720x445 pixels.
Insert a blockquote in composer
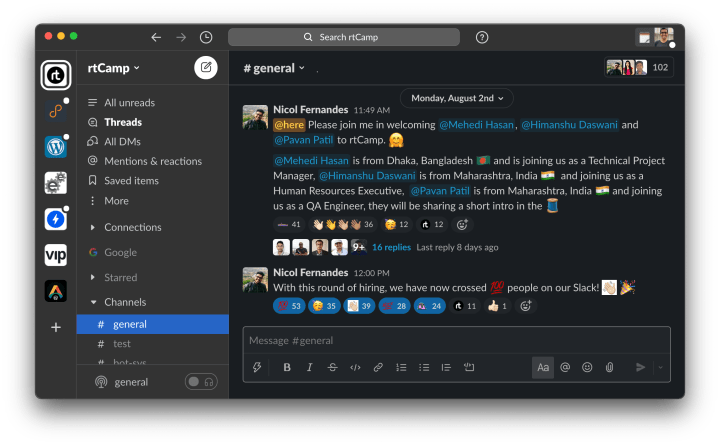coord(446,367)
